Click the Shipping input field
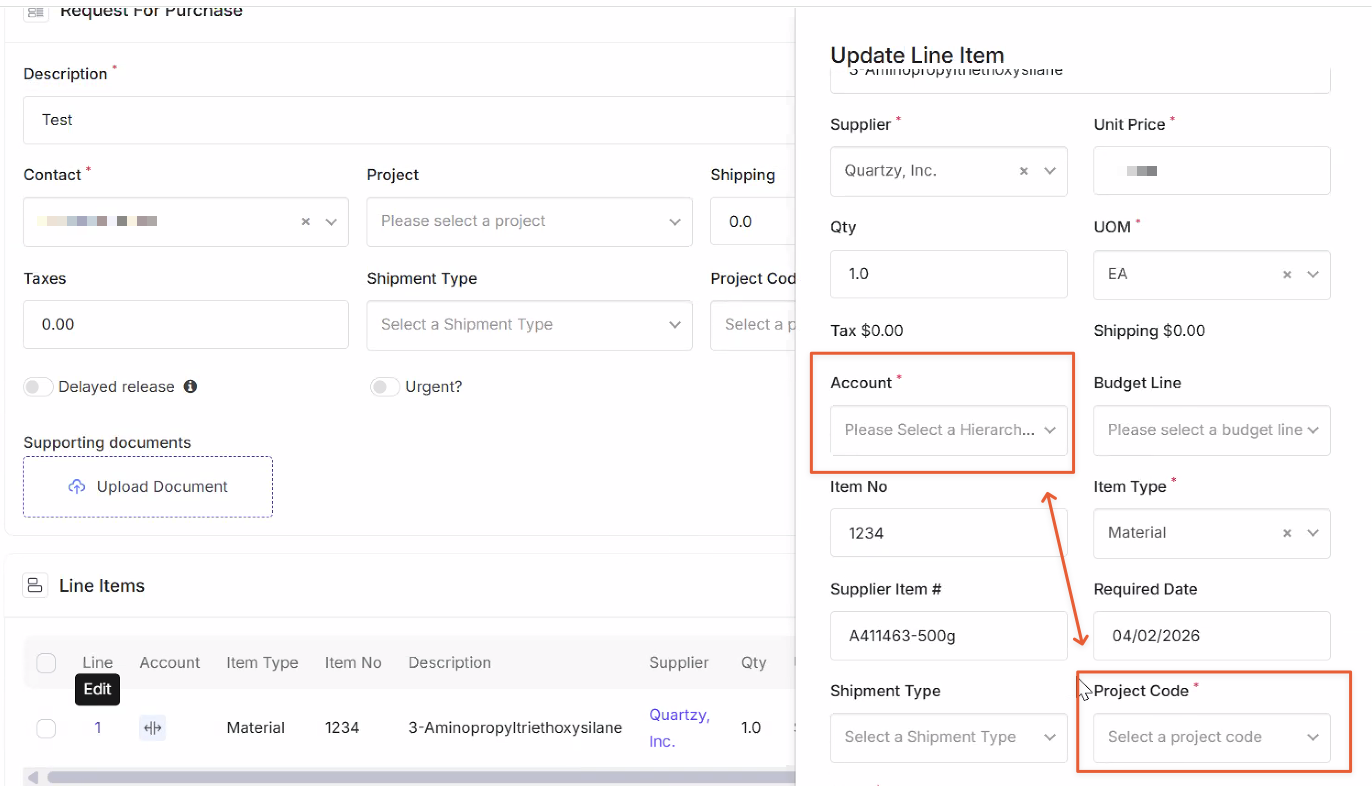 pos(753,222)
